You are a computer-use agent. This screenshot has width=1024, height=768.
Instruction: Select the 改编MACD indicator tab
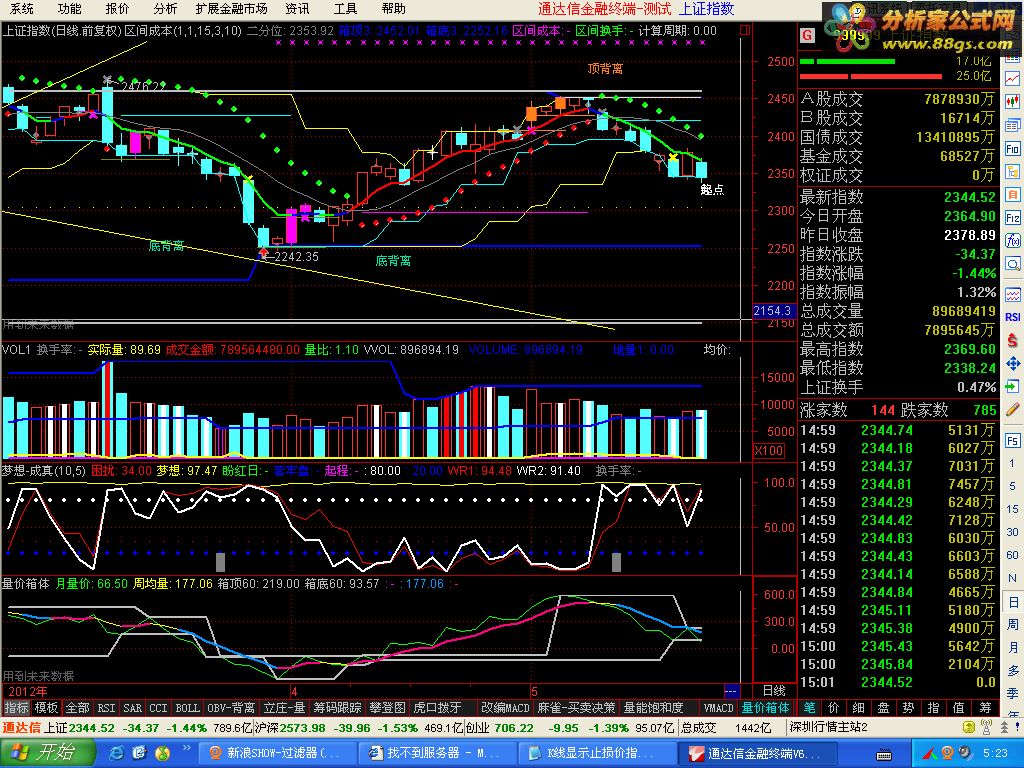pyautogui.click(x=505, y=708)
